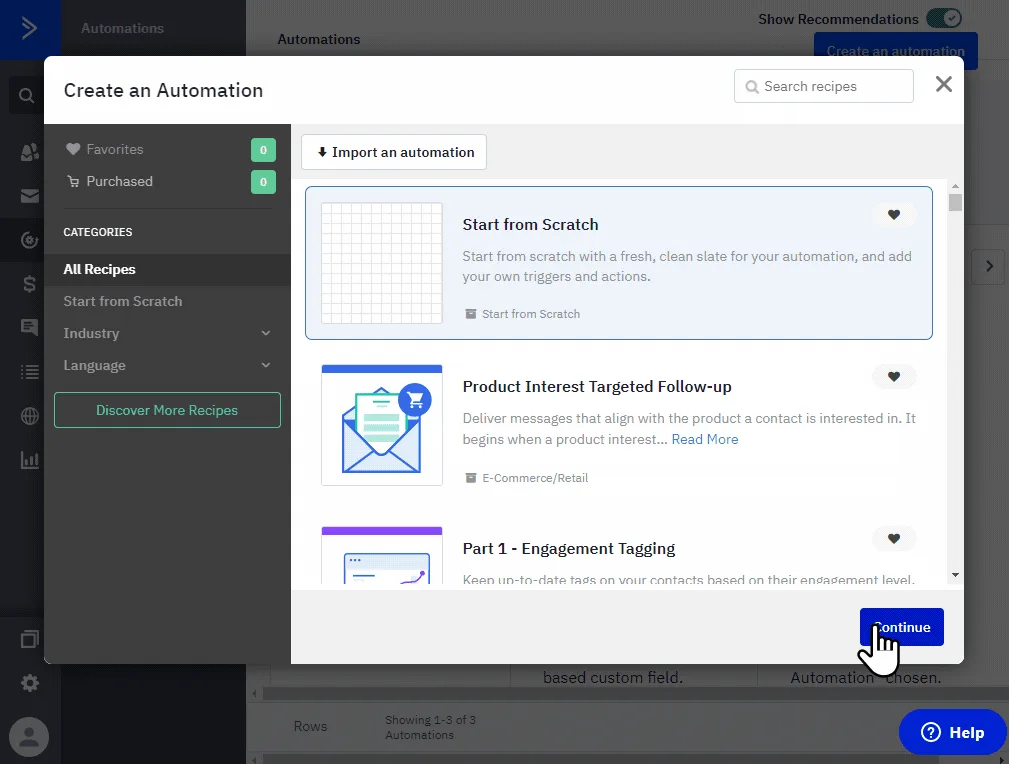Viewport: 1009px width, 764px height.
Task: Toggle the Show Recommendations switch
Action: pos(943,18)
